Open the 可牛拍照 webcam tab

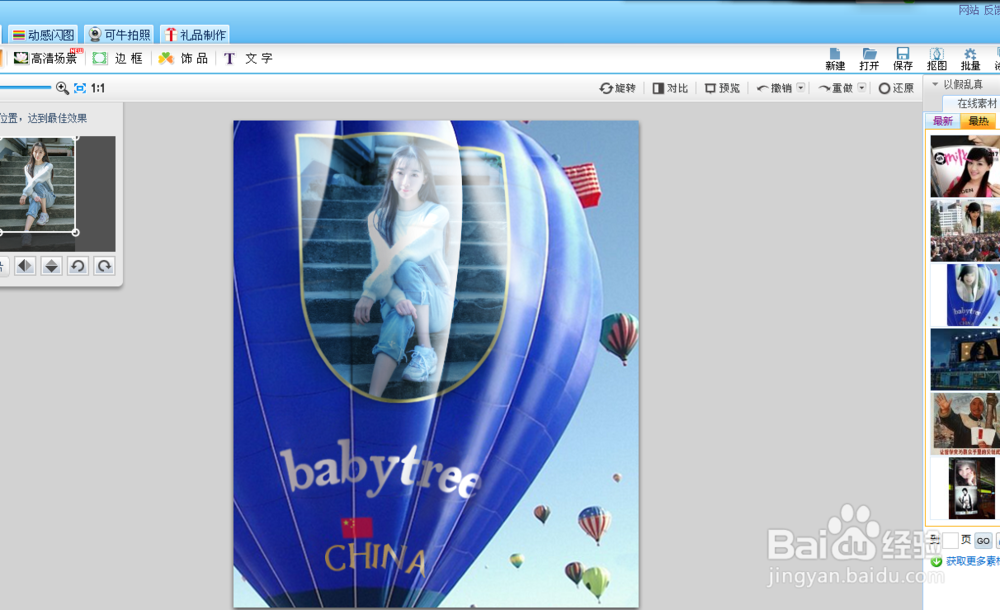click(119, 34)
